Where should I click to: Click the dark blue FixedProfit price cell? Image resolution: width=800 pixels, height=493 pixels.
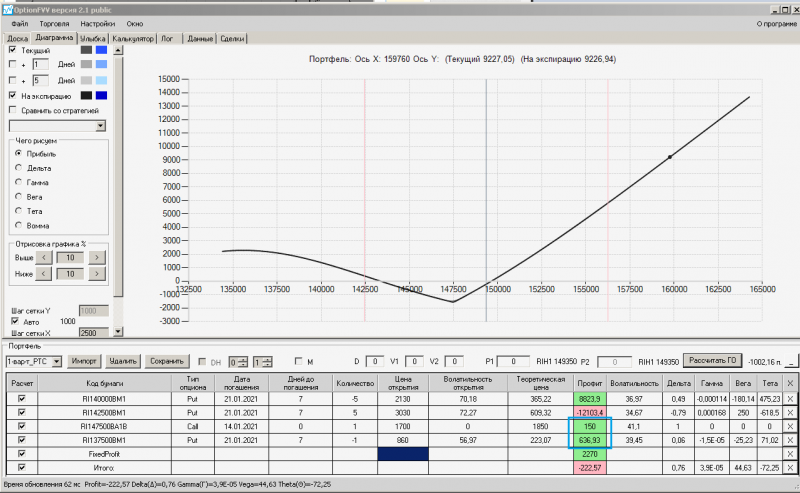tap(403, 454)
